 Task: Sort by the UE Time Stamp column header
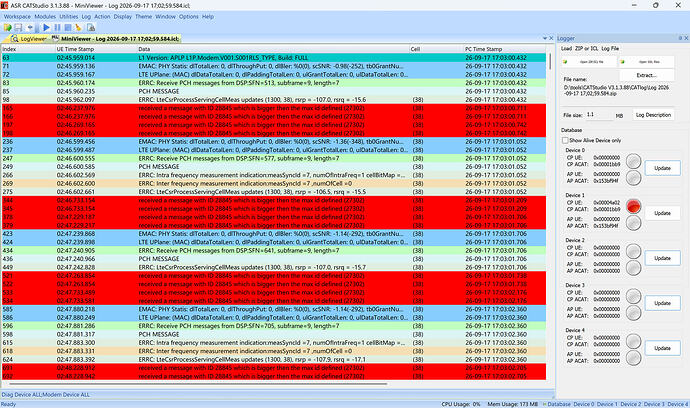[x=95, y=49]
